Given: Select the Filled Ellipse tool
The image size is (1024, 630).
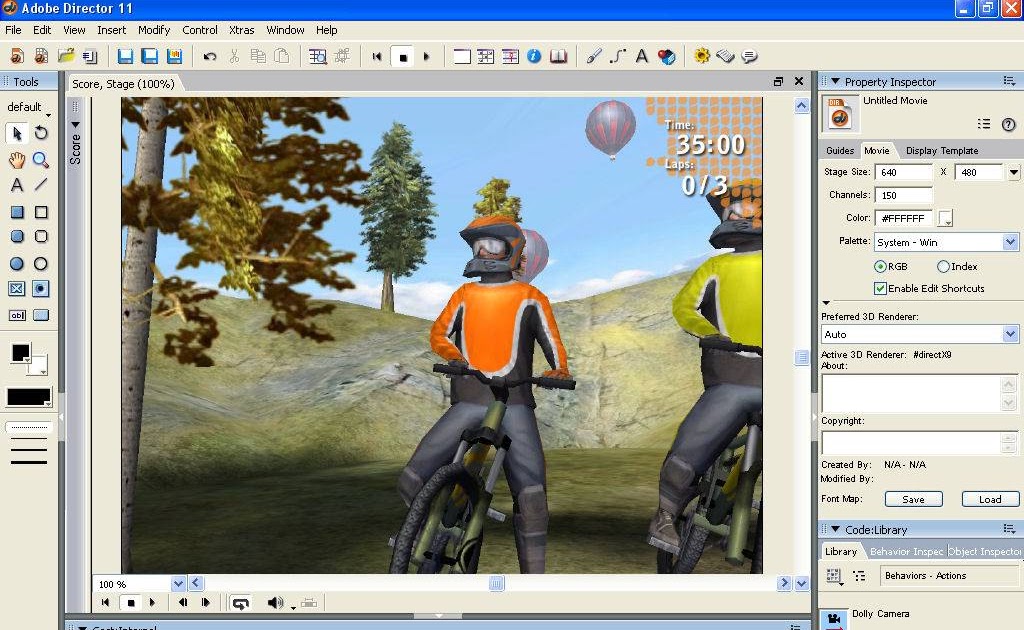Looking at the screenshot, I should pyautogui.click(x=17, y=264).
